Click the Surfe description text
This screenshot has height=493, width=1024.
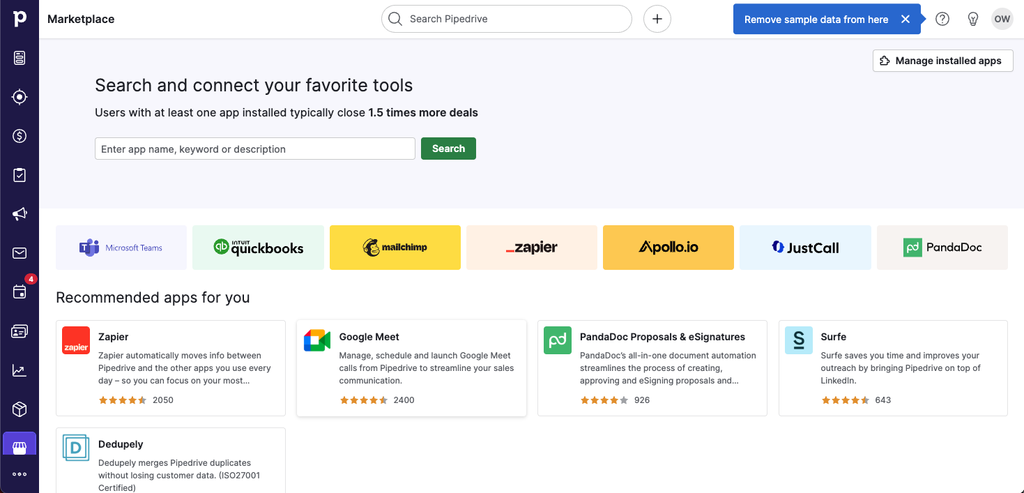coord(901,368)
